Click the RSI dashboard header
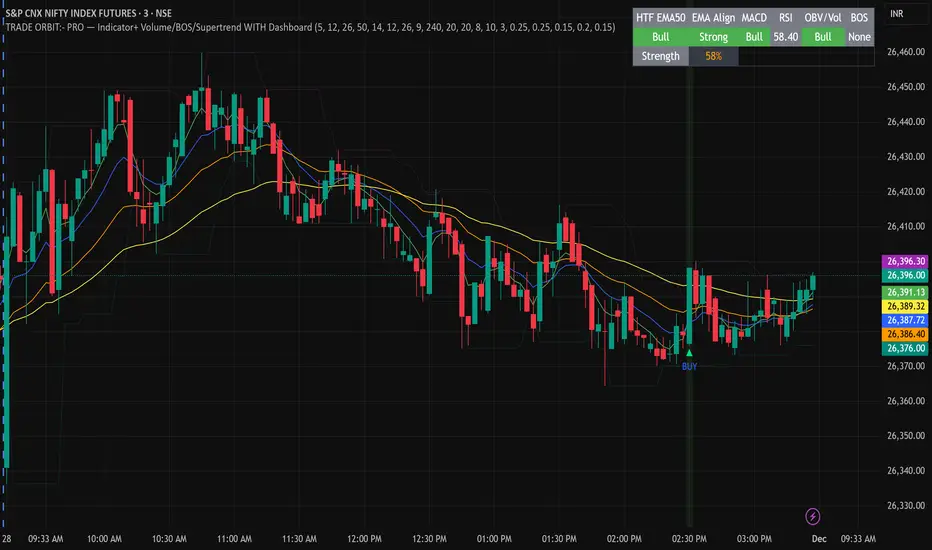 pyautogui.click(x=785, y=18)
